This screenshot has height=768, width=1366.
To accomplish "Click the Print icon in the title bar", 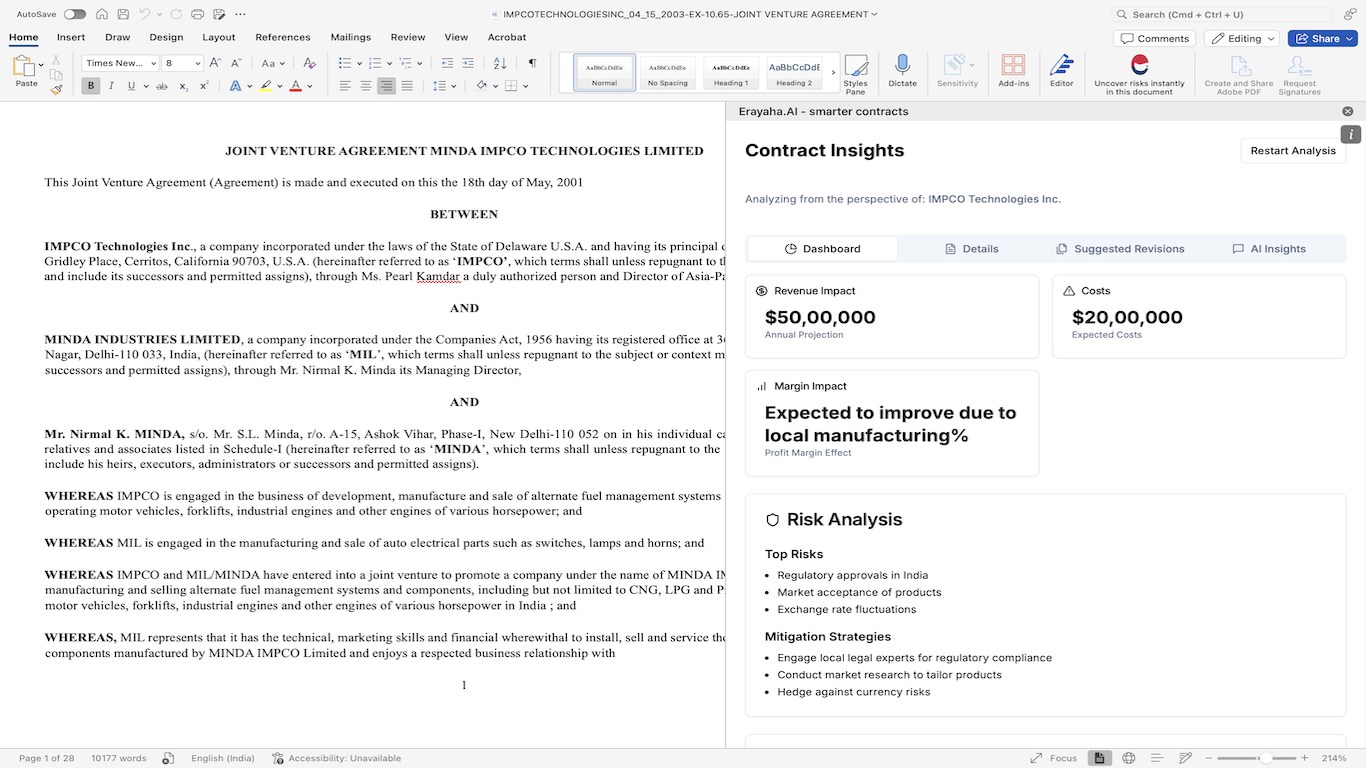I will (x=197, y=14).
